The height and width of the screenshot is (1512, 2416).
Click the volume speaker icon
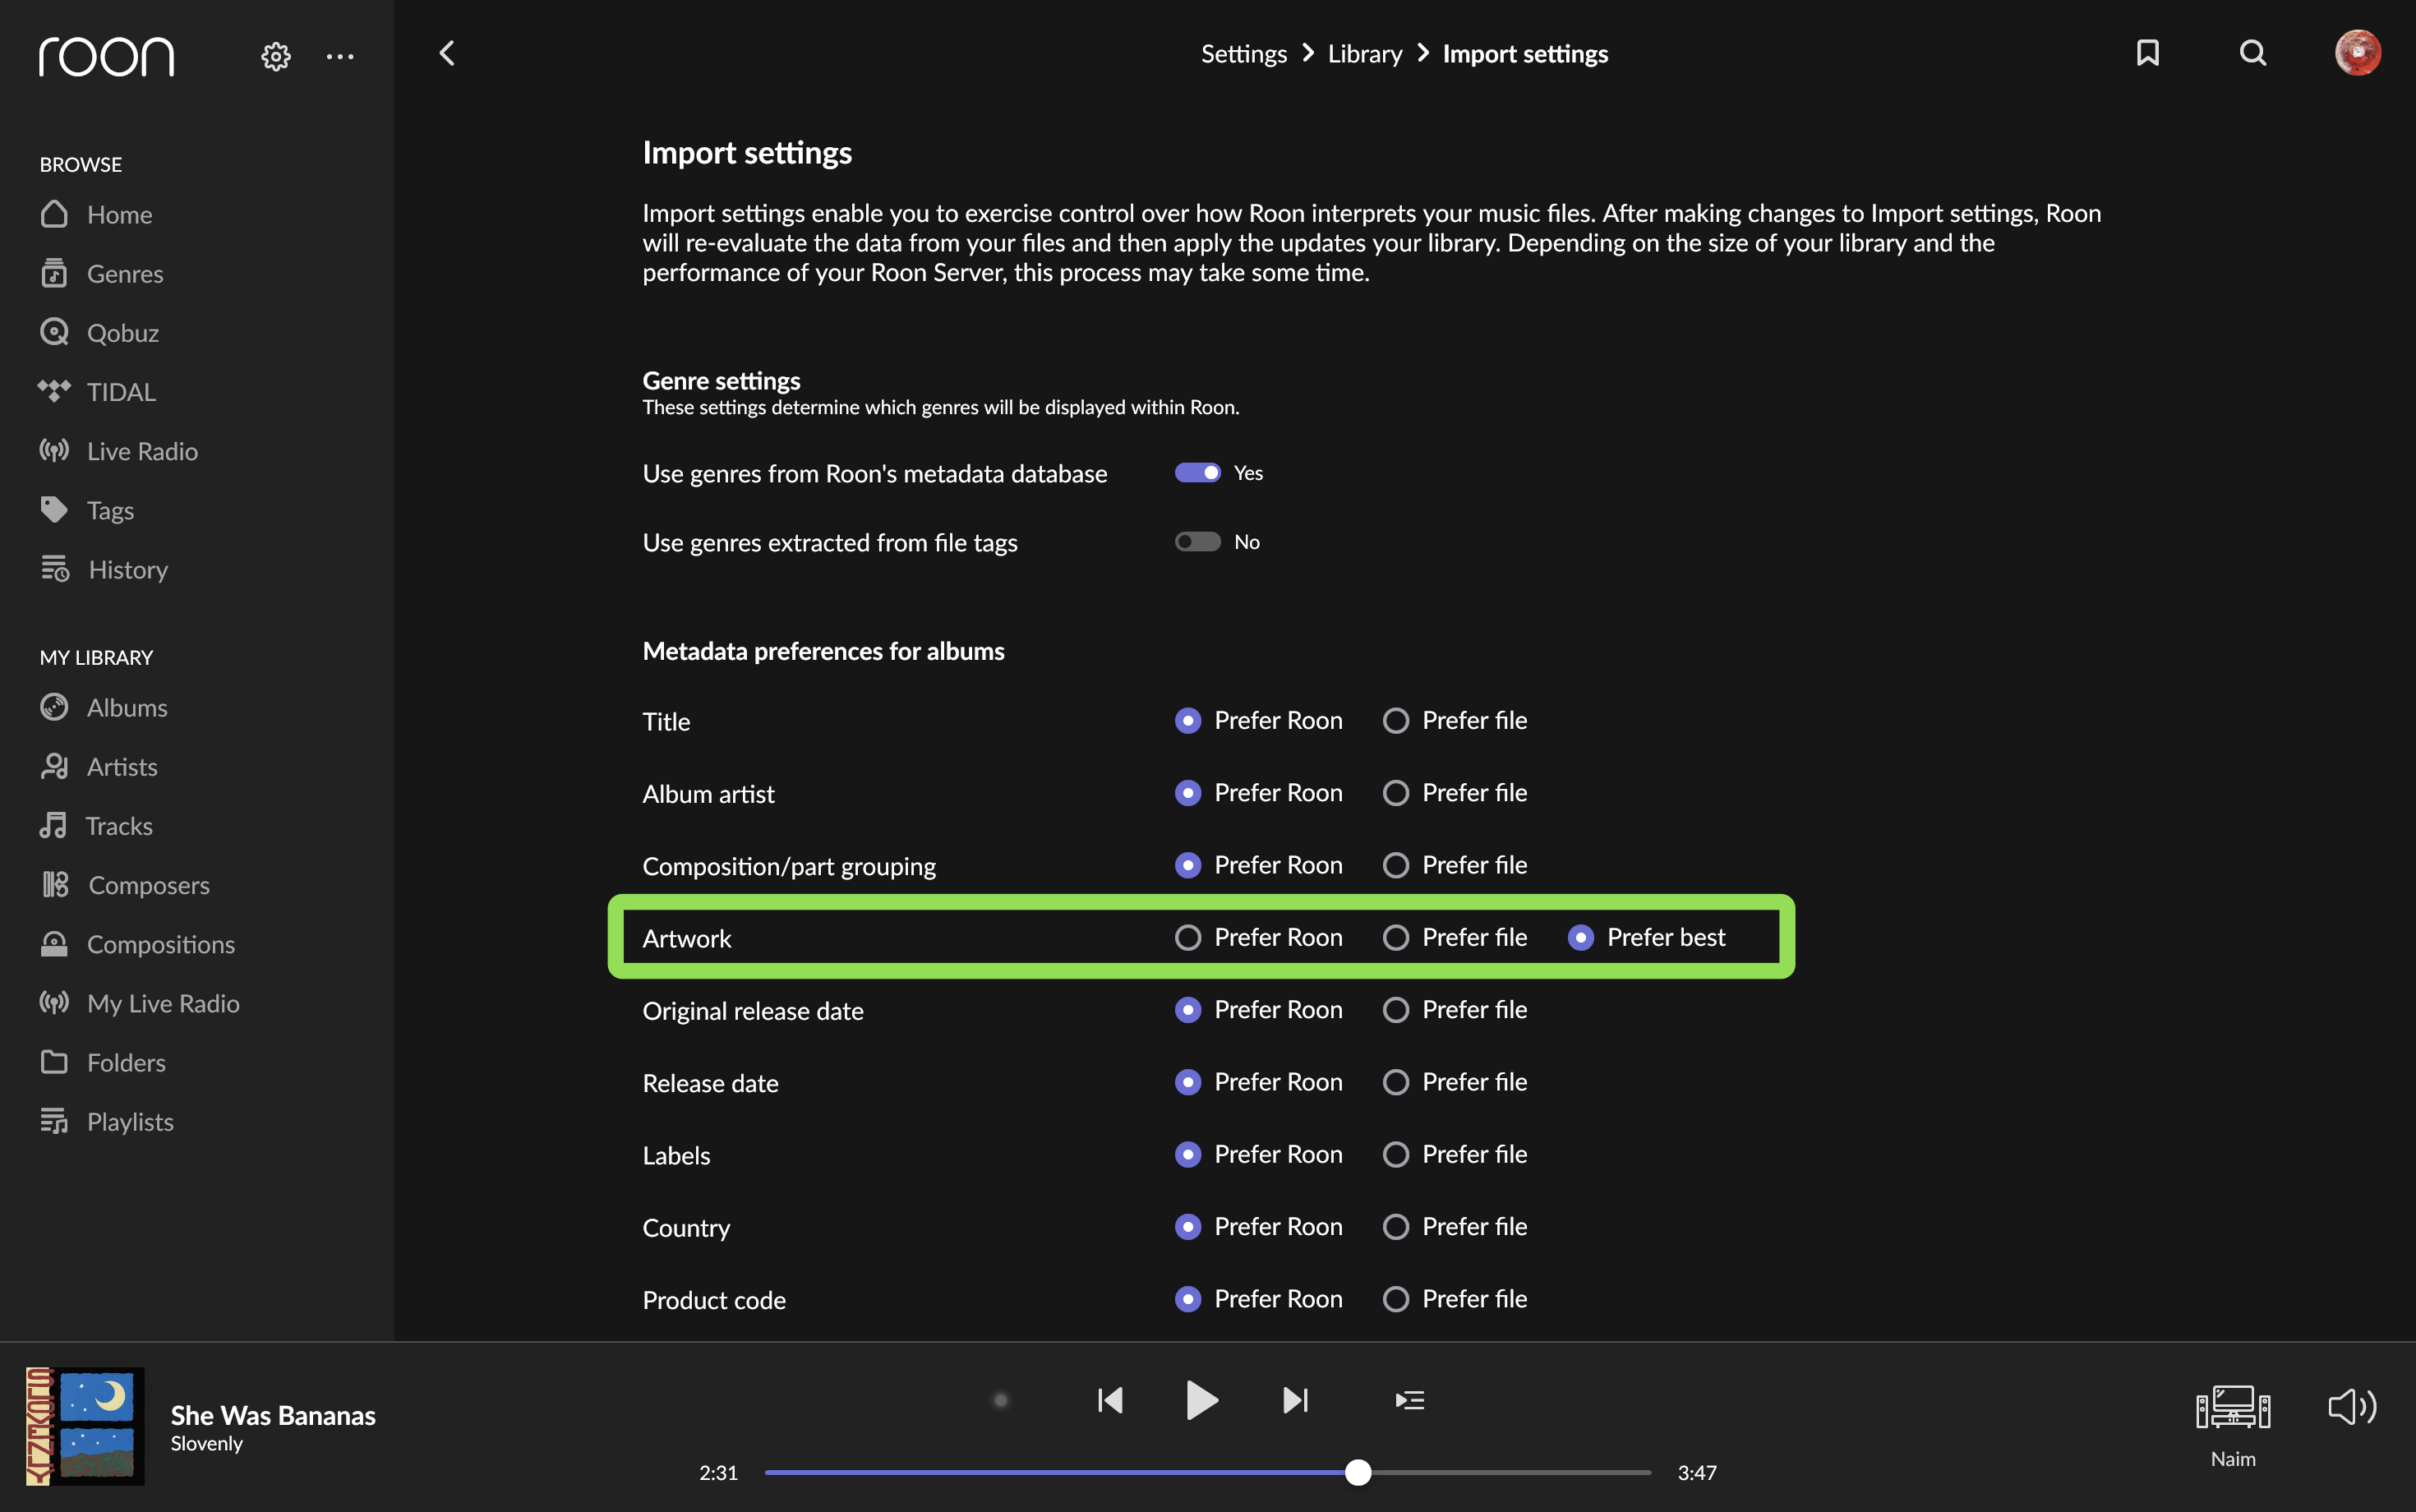click(2352, 1407)
